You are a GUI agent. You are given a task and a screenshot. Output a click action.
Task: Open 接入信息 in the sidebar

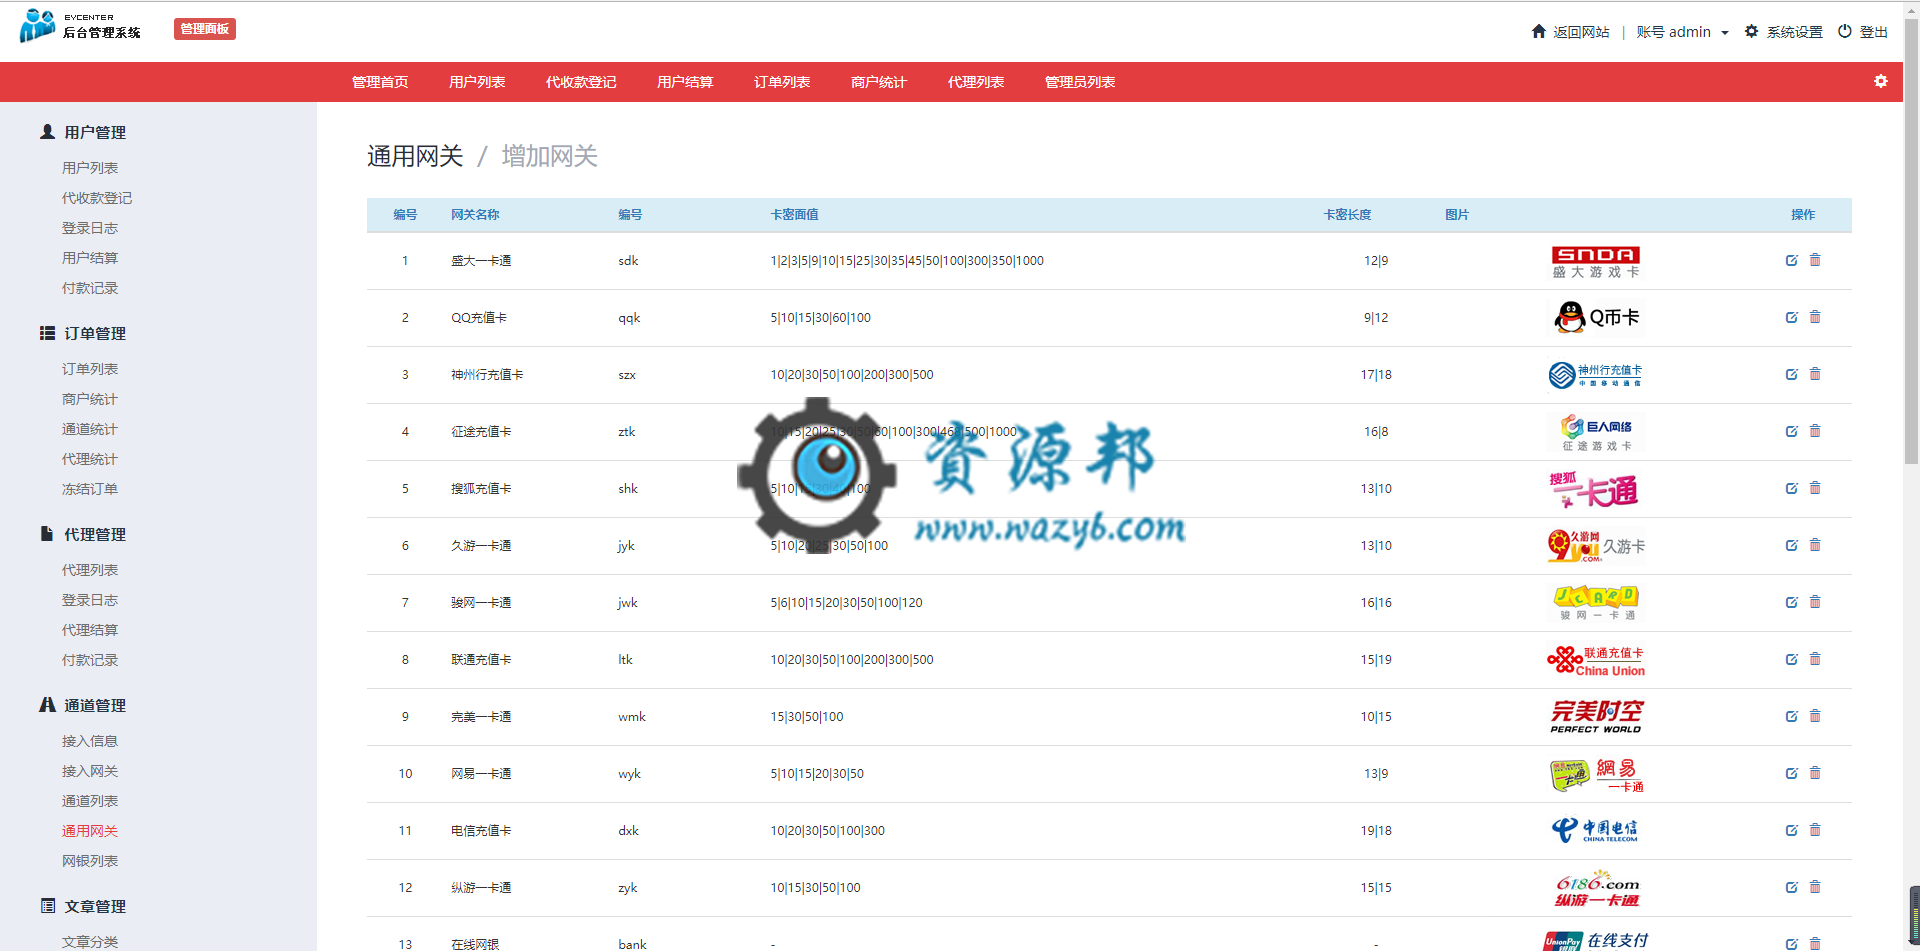click(x=90, y=741)
